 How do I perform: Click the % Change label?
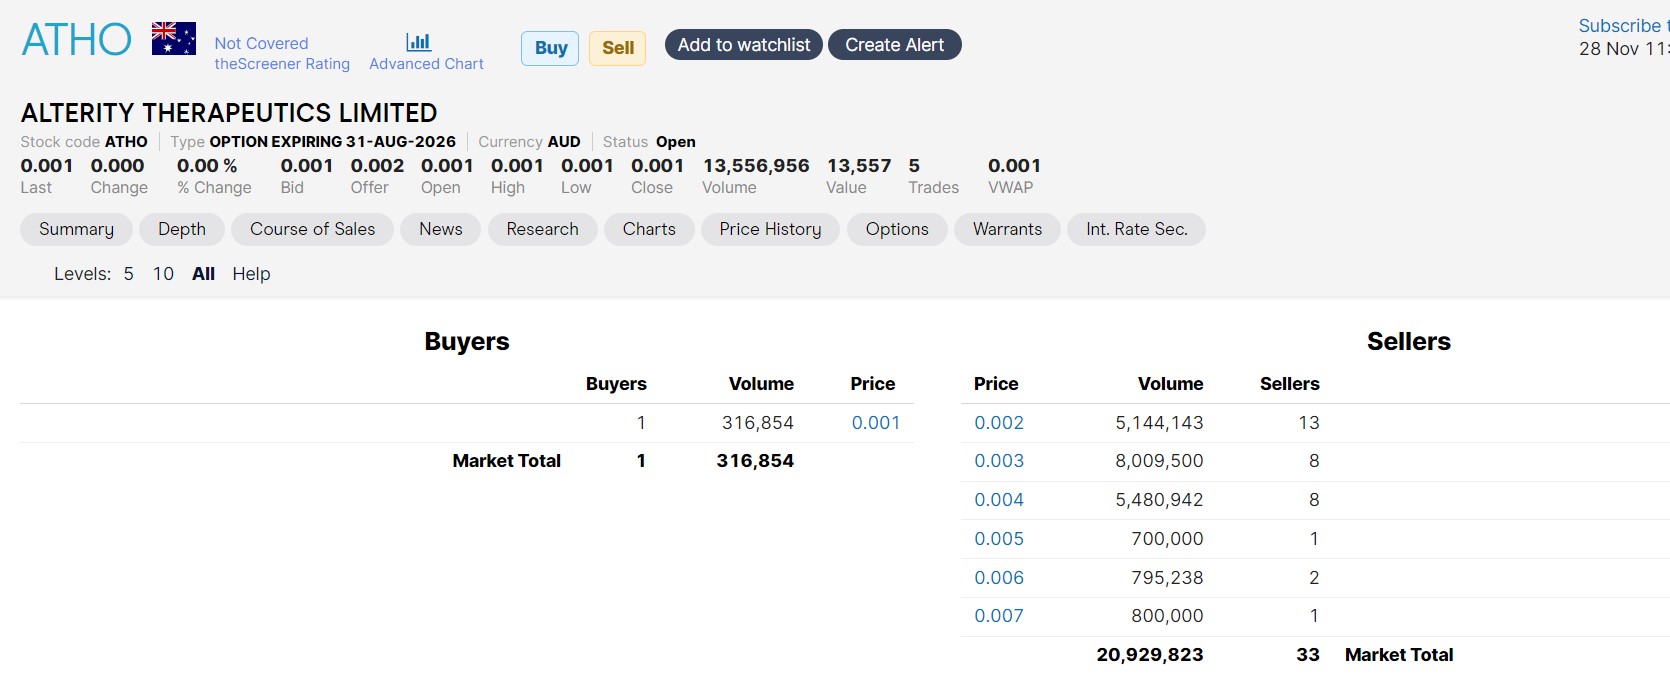pos(214,188)
